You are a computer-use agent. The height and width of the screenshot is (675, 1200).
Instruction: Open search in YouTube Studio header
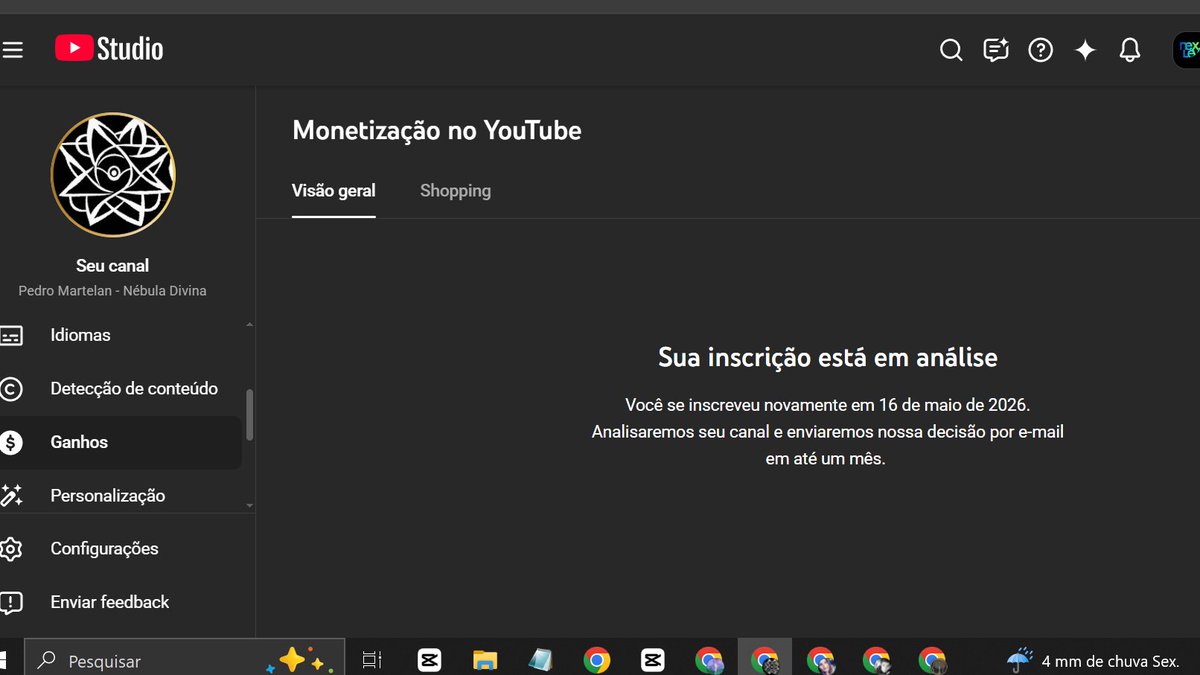click(951, 50)
